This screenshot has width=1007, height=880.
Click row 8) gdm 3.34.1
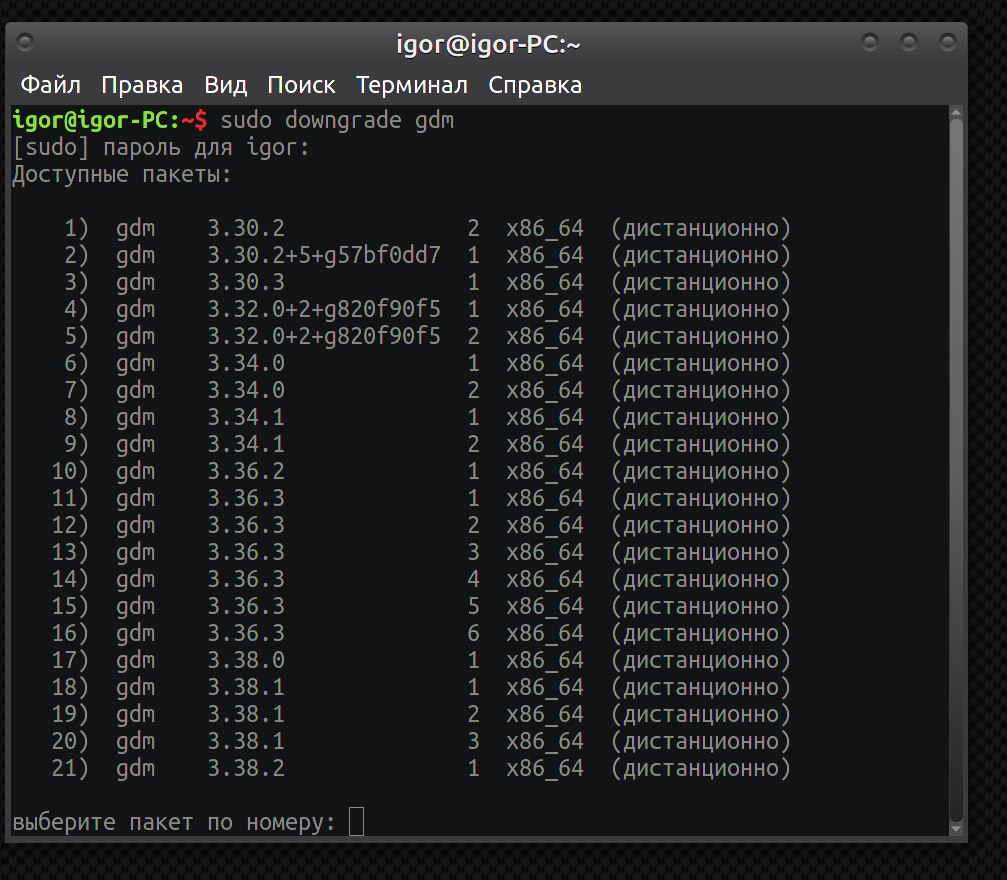[x=427, y=417]
